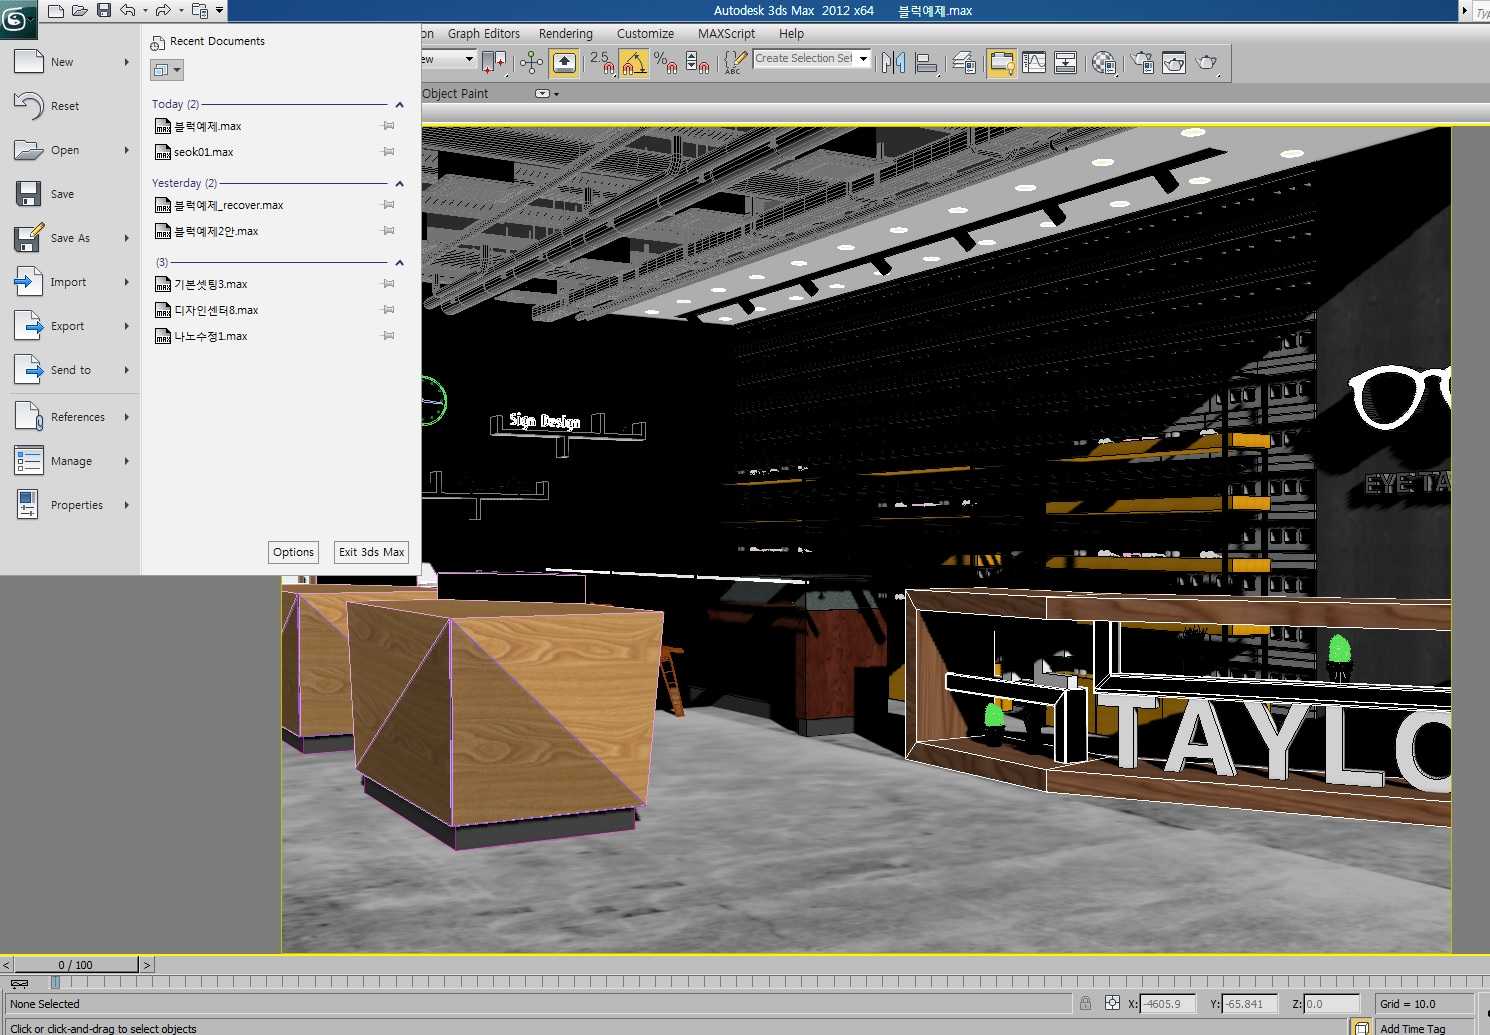Select Manage in application menu
The image size is (1490, 1035).
[x=71, y=461]
